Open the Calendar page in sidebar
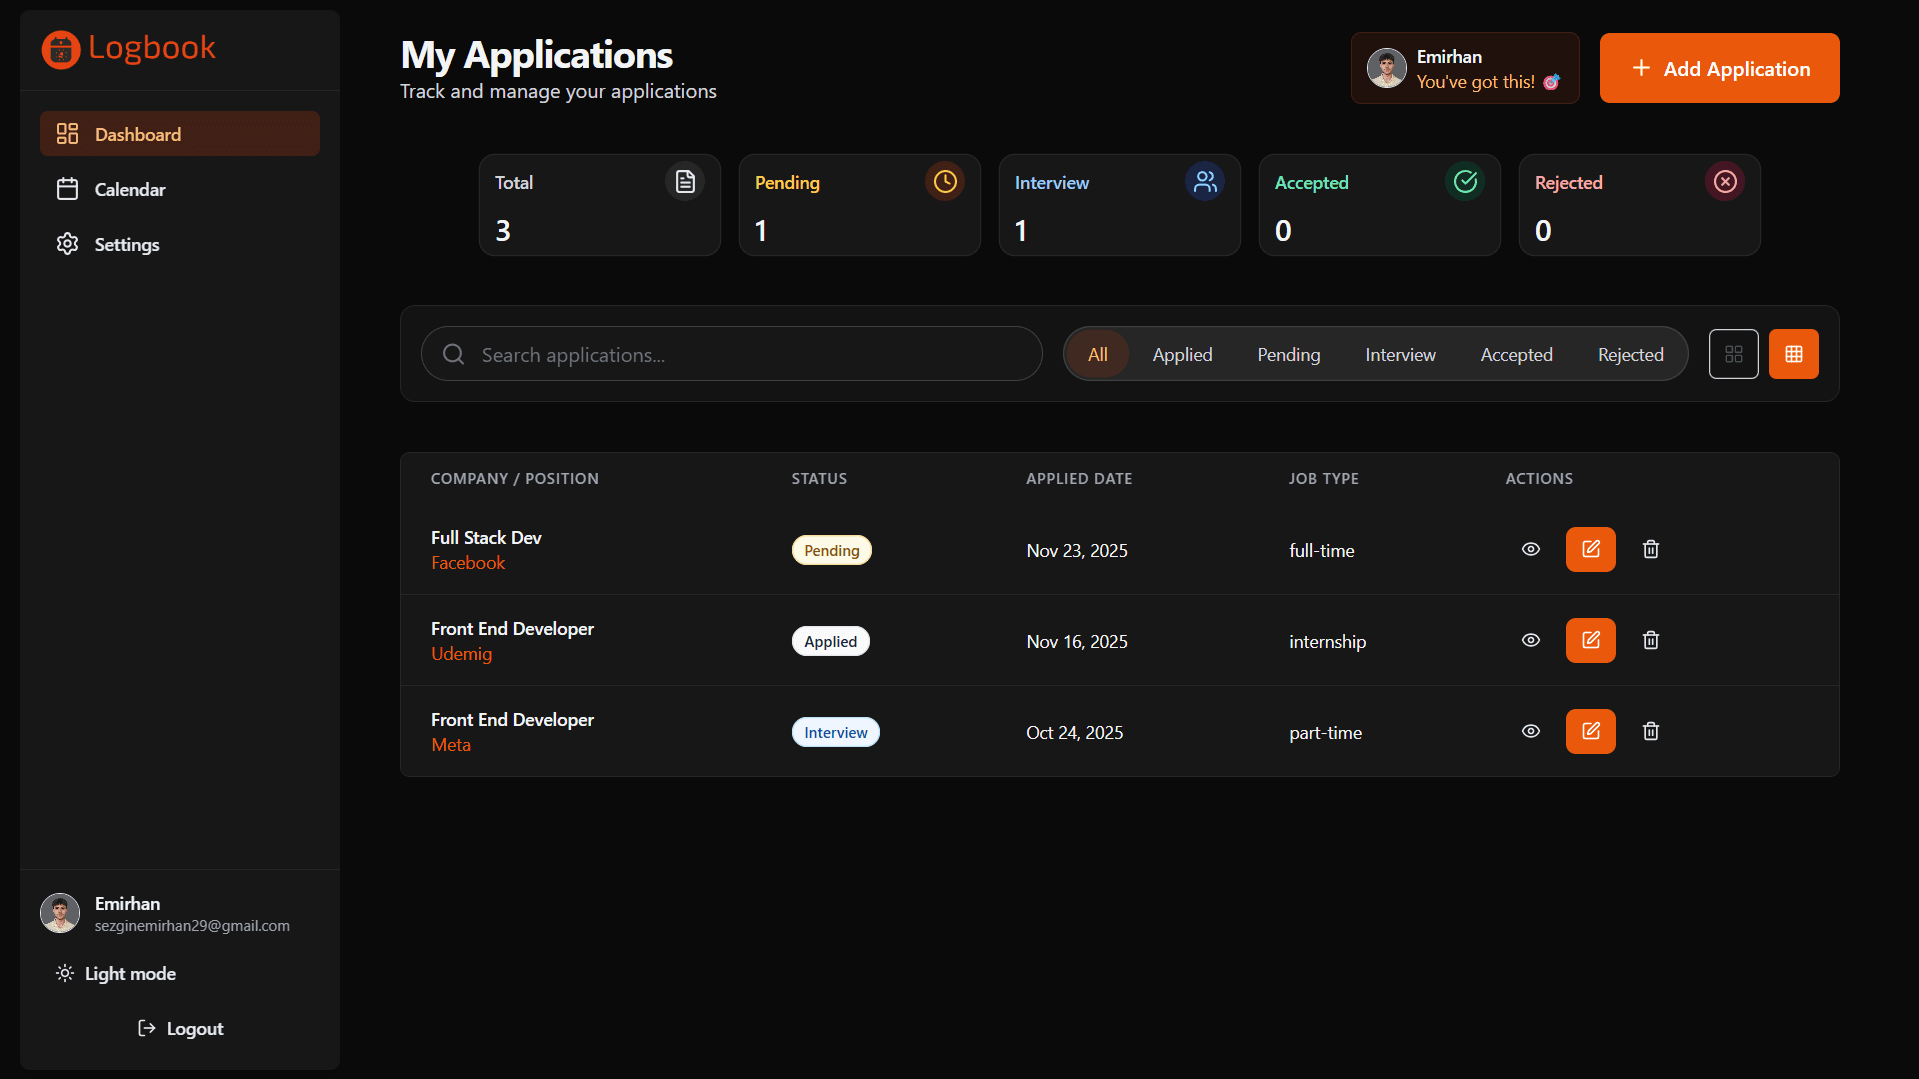1919x1079 pixels. click(x=180, y=189)
